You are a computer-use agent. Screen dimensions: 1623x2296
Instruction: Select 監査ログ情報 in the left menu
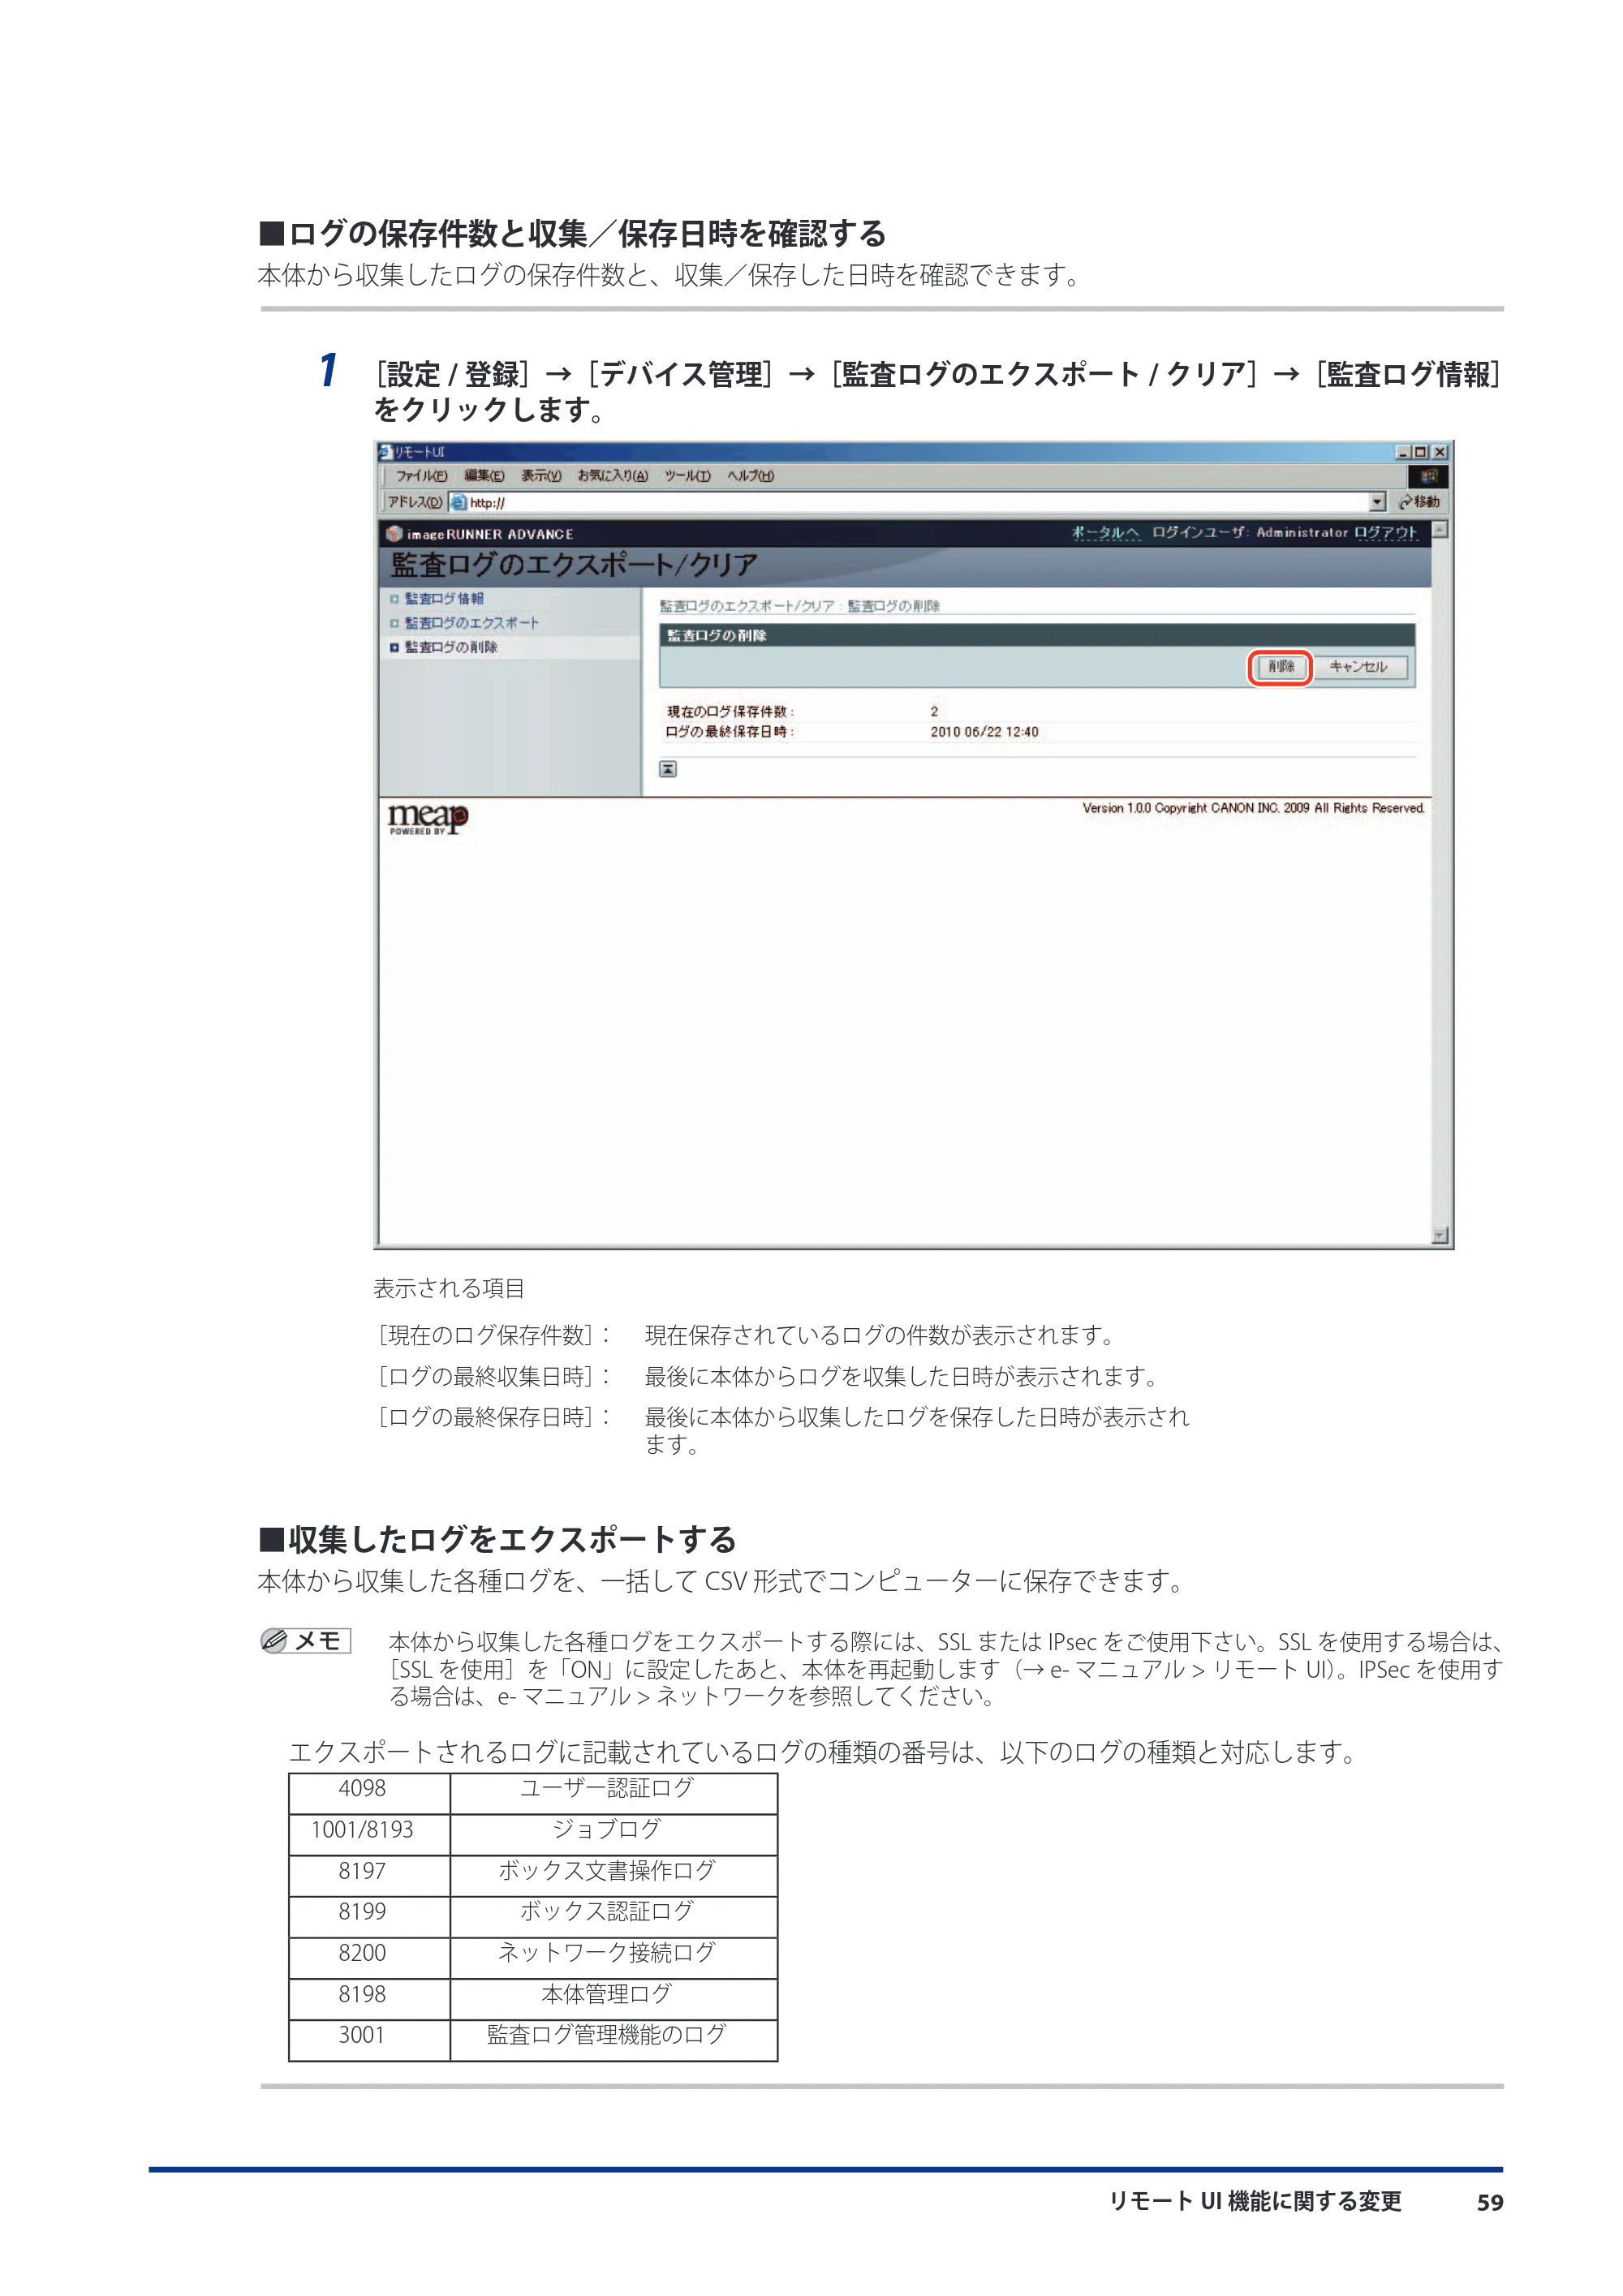(x=444, y=598)
